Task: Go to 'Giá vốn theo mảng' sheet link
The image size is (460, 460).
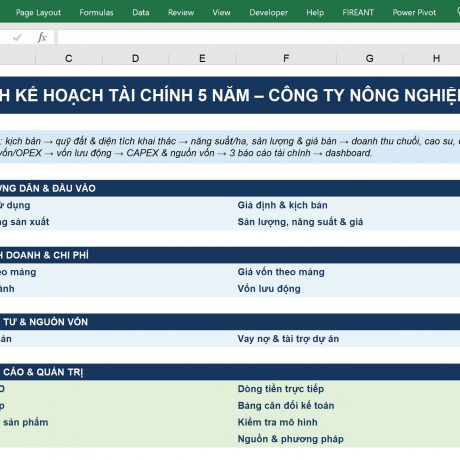Action: [x=281, y=272]
